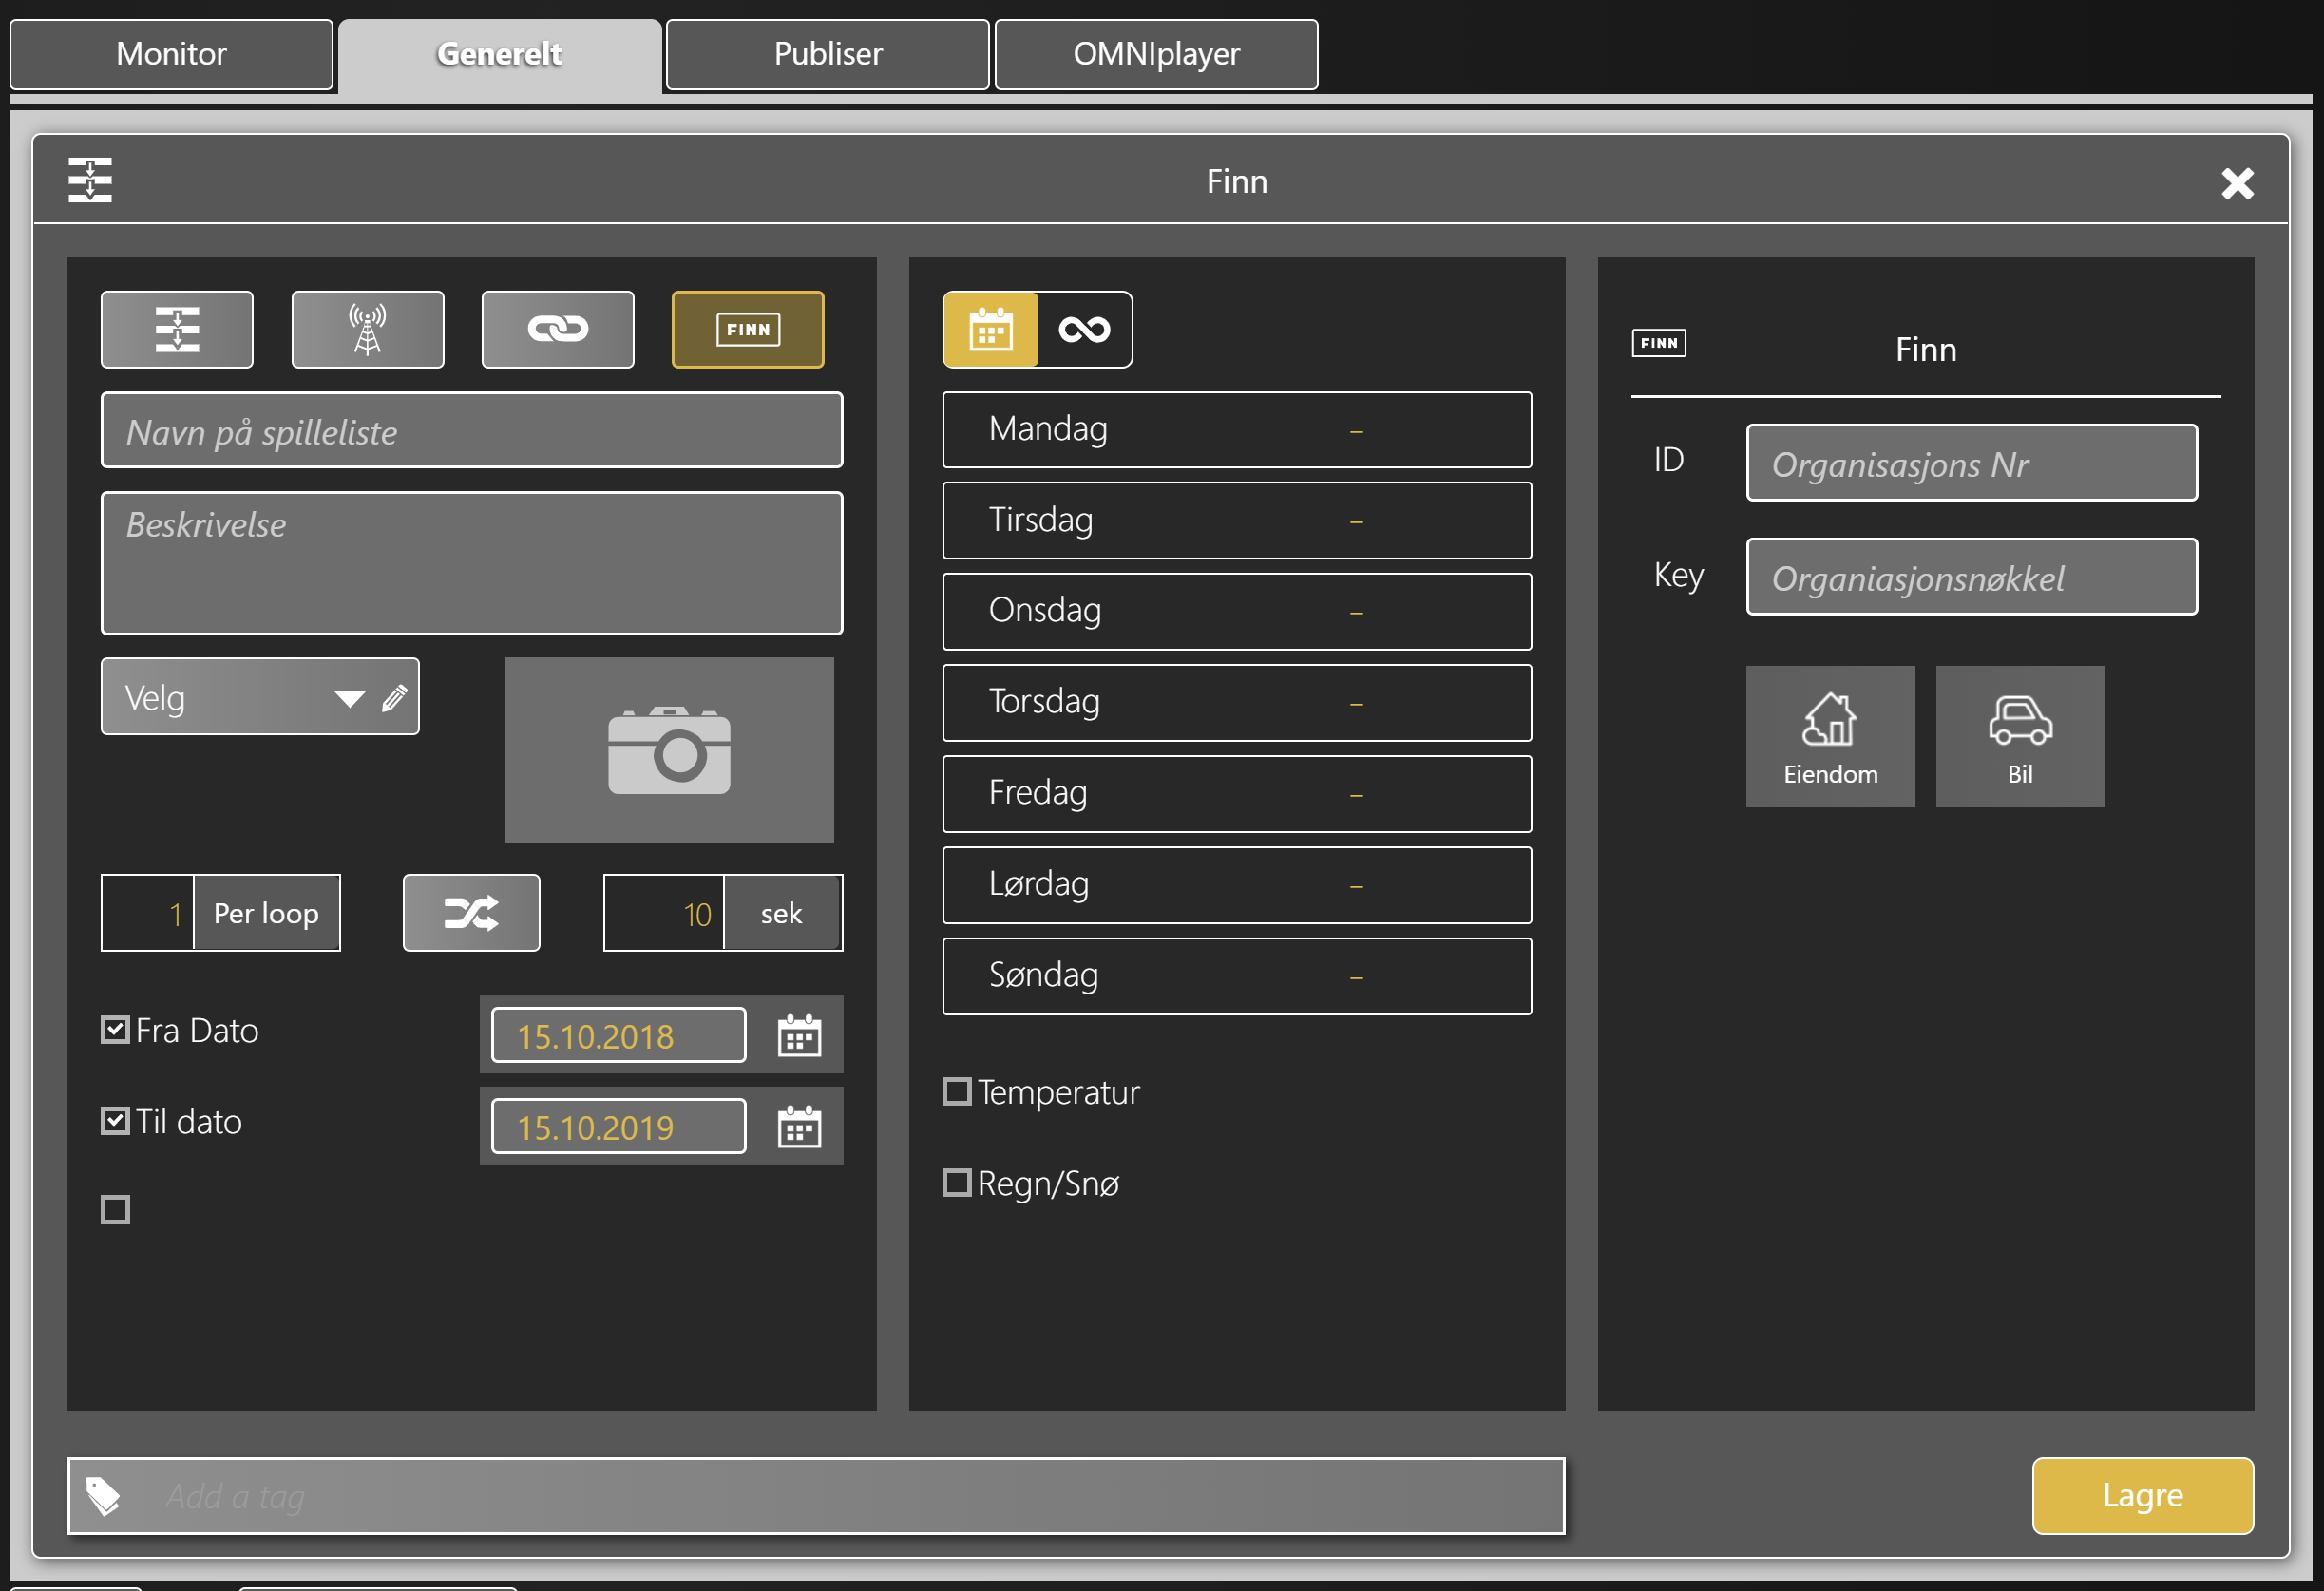Image resolution: width=2324 pixels, height=1591 pixels.
Task: Click the per loop count field showing 1
Action: pos(147,913)
